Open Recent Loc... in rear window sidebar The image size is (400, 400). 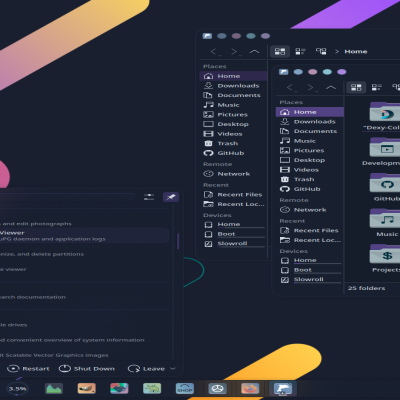[x=233, y=204]
